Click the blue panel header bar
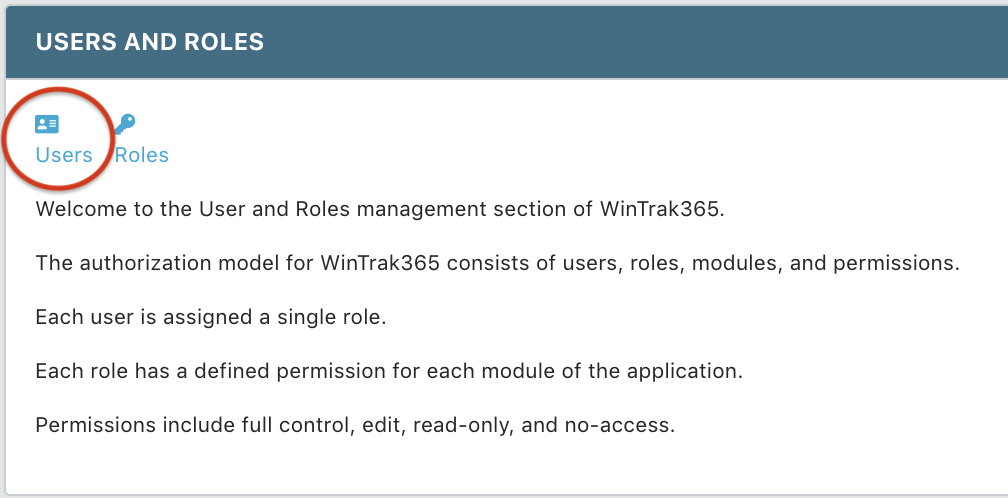Screen dimensions: 1008x498 [507, 42]
